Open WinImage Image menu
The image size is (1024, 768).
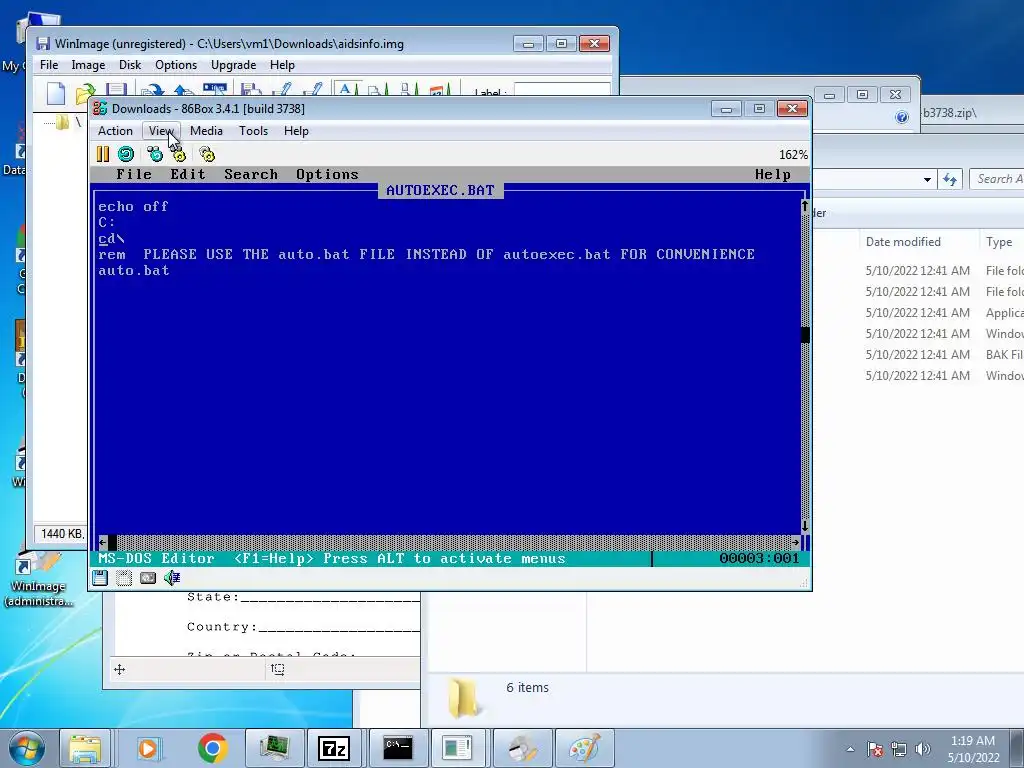click(88, 65)
